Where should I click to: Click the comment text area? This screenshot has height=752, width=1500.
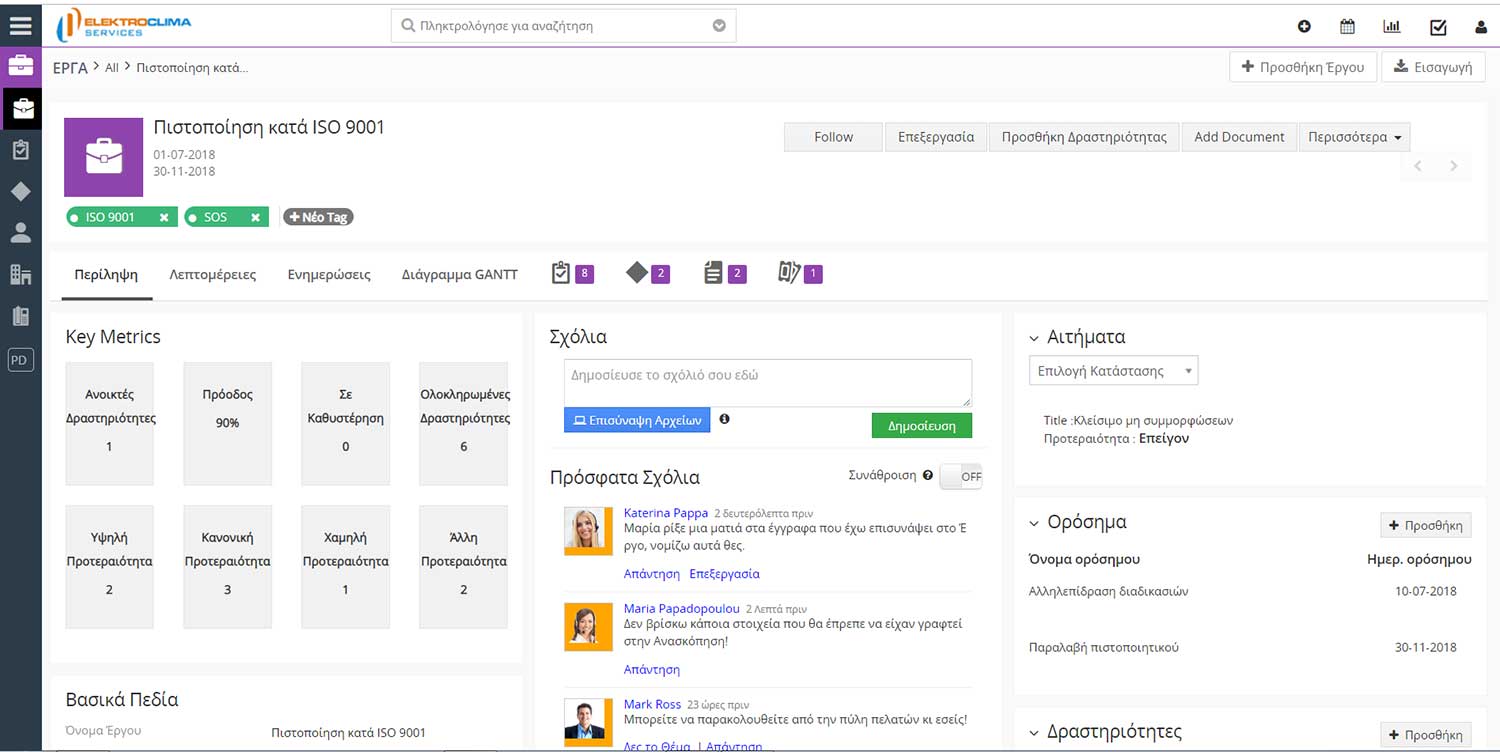coord(768,383)
